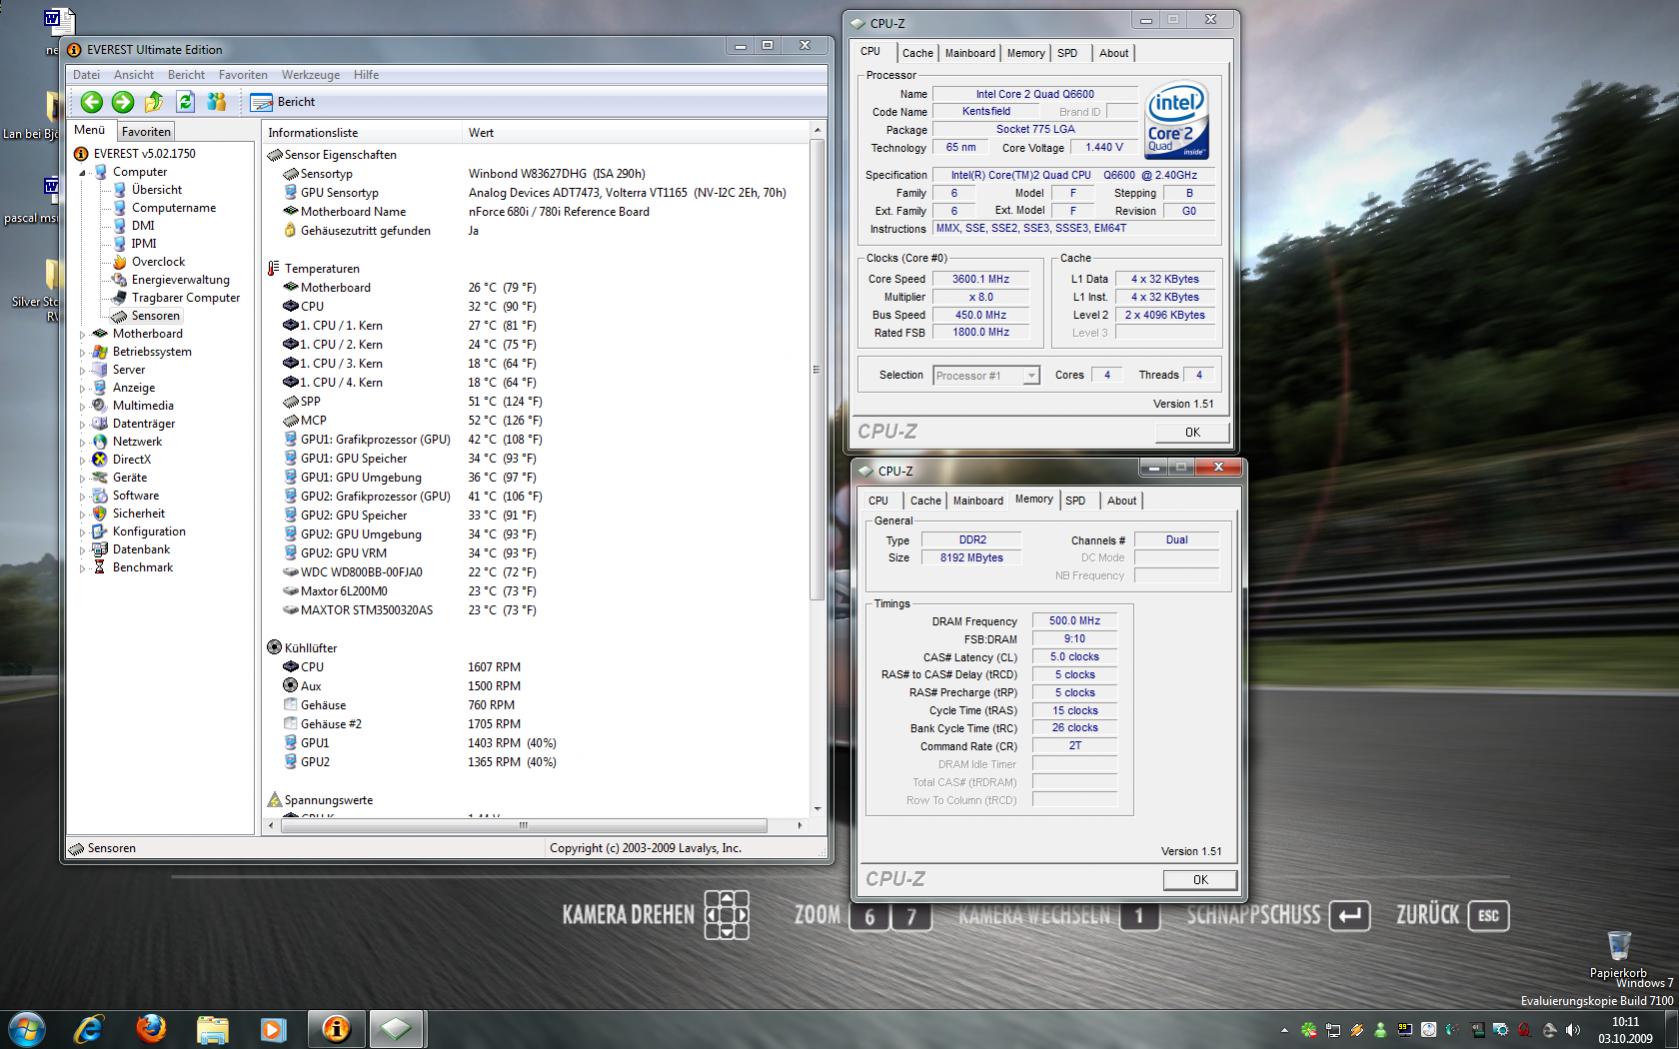Open the Ansicht menu

[134, 75]
